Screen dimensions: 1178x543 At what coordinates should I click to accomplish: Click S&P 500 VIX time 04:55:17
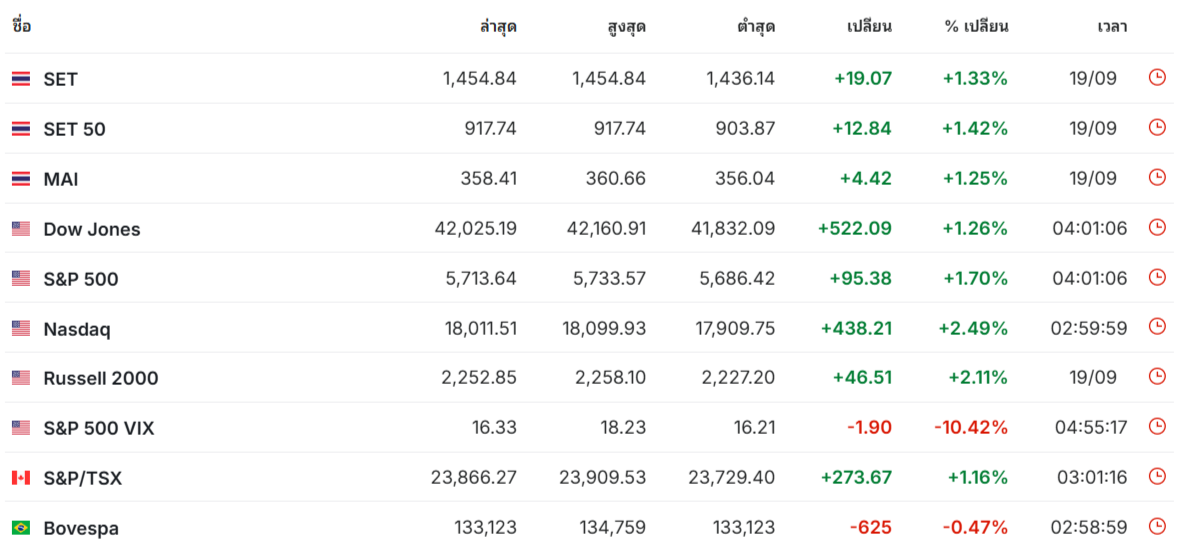[x=1091, y=427]
